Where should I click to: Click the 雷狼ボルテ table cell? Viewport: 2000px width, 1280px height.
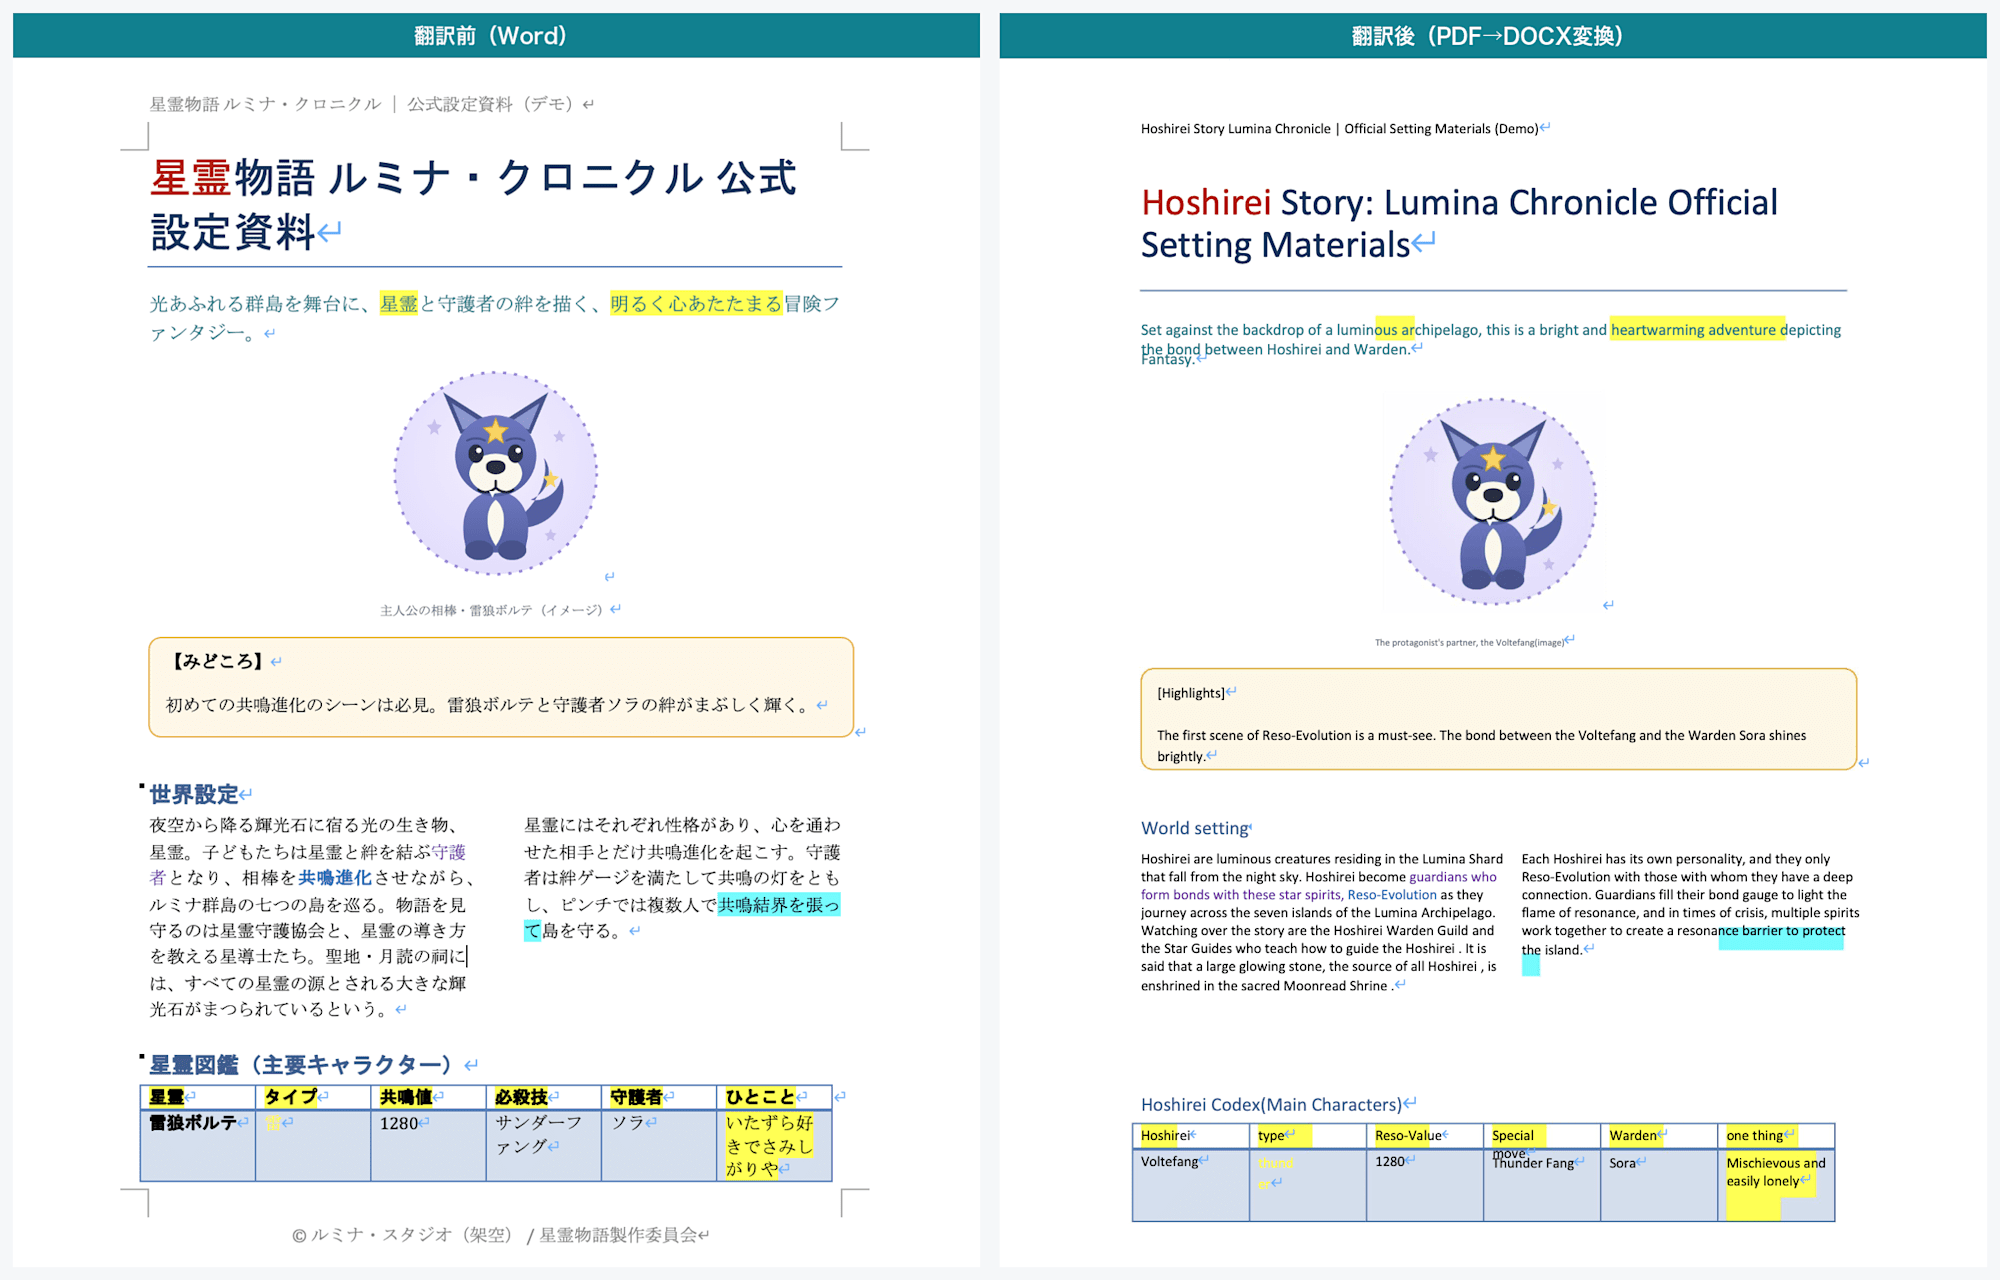[x=198, y=1145]
